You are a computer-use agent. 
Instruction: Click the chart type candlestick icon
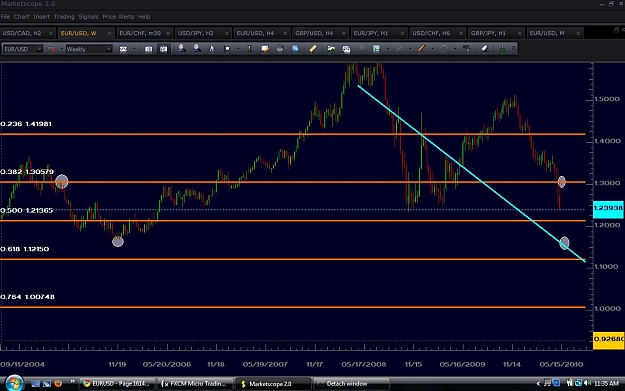pos(123,49)
